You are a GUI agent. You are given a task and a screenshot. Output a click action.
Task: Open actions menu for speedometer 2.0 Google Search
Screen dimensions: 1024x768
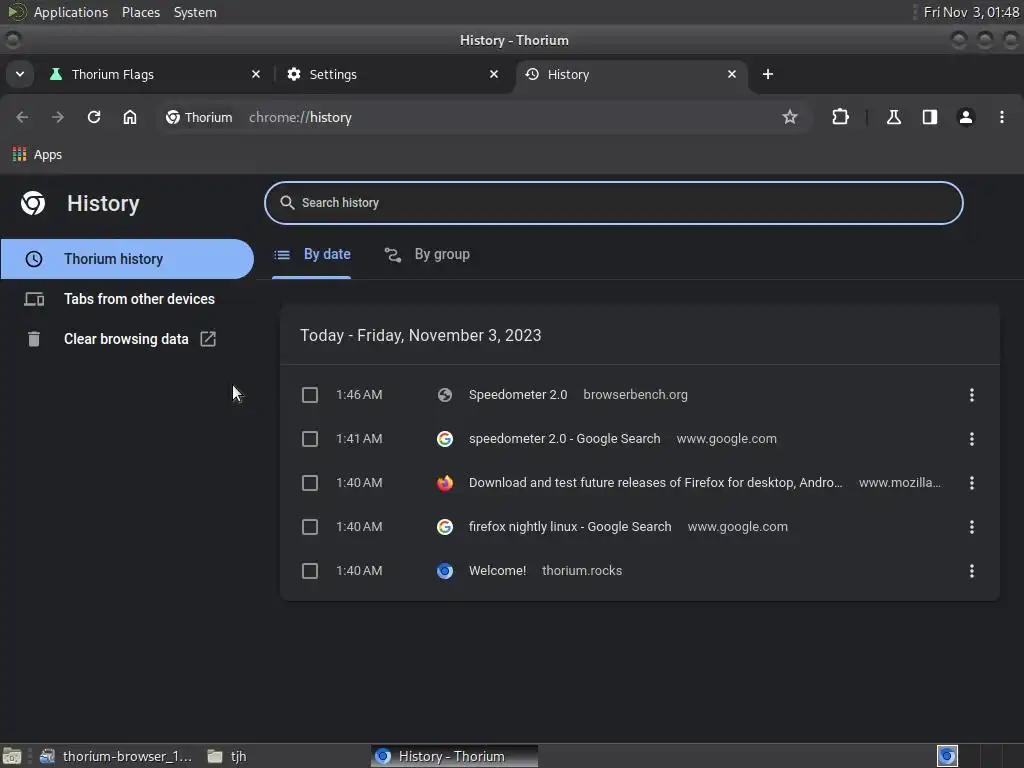pos(972,439)
